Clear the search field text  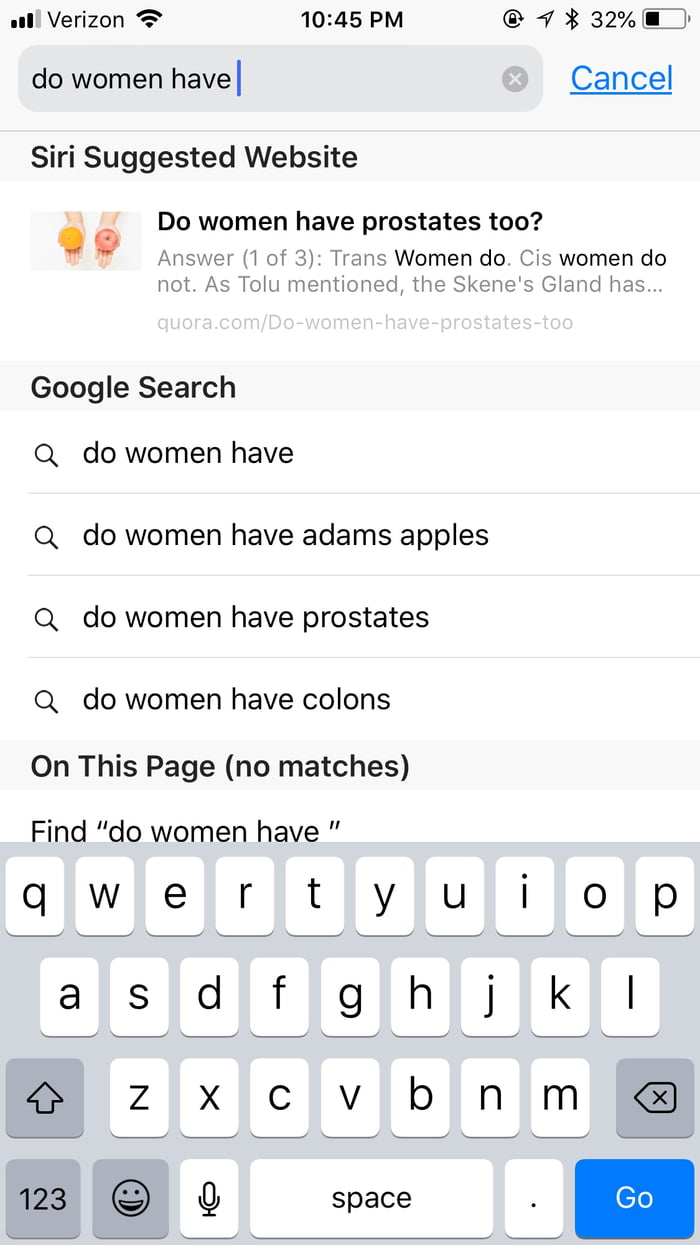coord(515,78)
